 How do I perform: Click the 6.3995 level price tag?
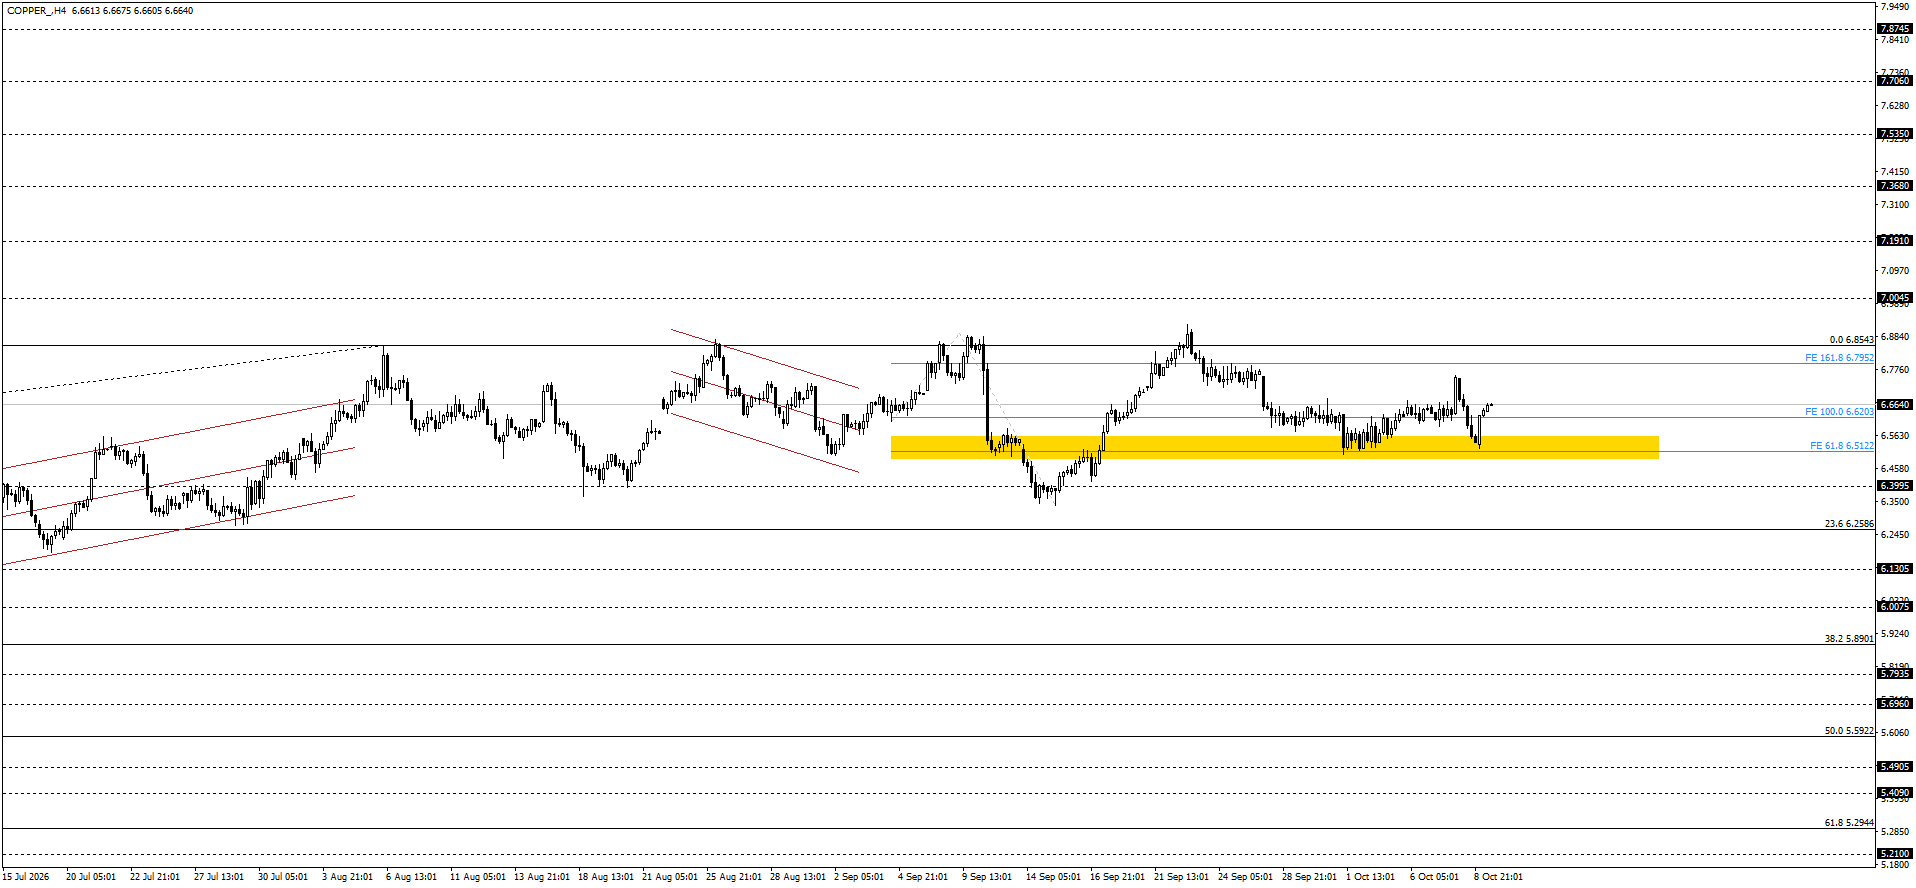tap(1895, 486)
